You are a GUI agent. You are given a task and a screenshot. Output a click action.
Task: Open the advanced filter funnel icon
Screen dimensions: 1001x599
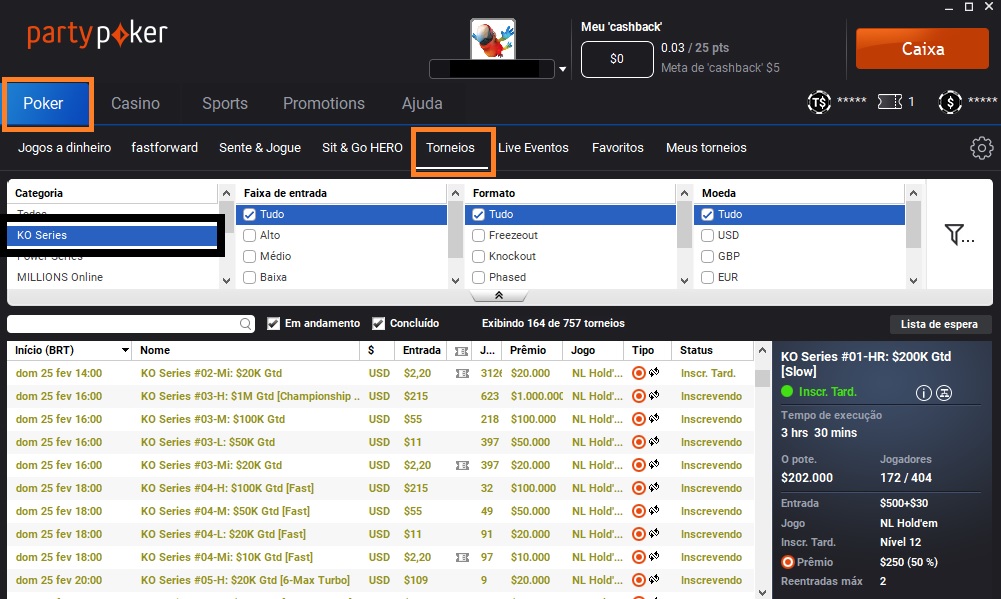coord(959,234)
